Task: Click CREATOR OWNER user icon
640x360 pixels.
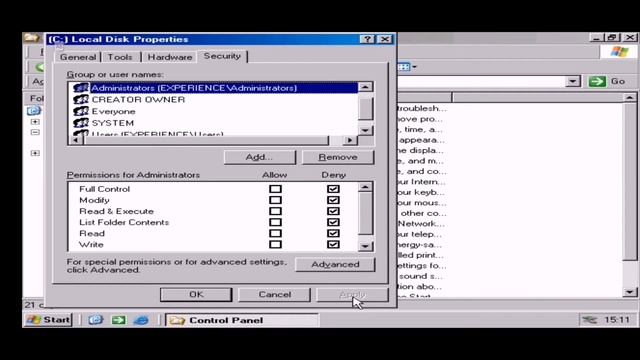Action: pos(81,100)
